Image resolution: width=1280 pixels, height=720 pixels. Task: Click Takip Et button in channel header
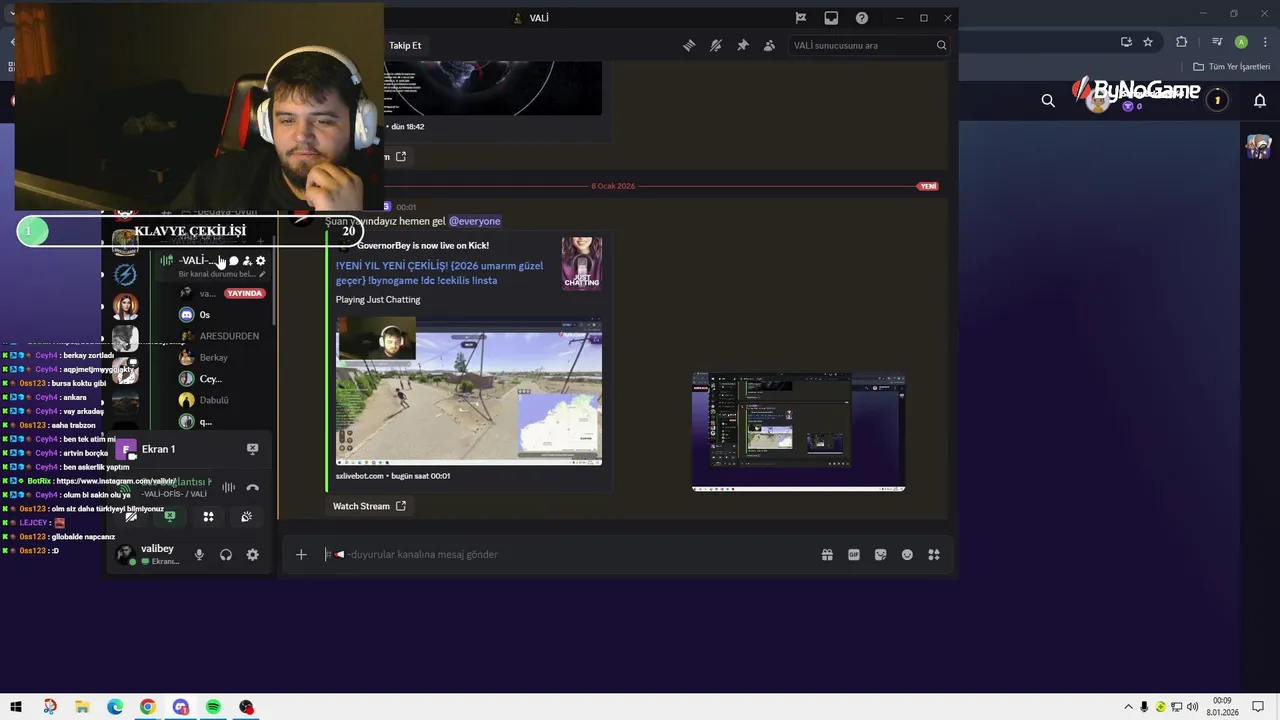coord(405,45)
